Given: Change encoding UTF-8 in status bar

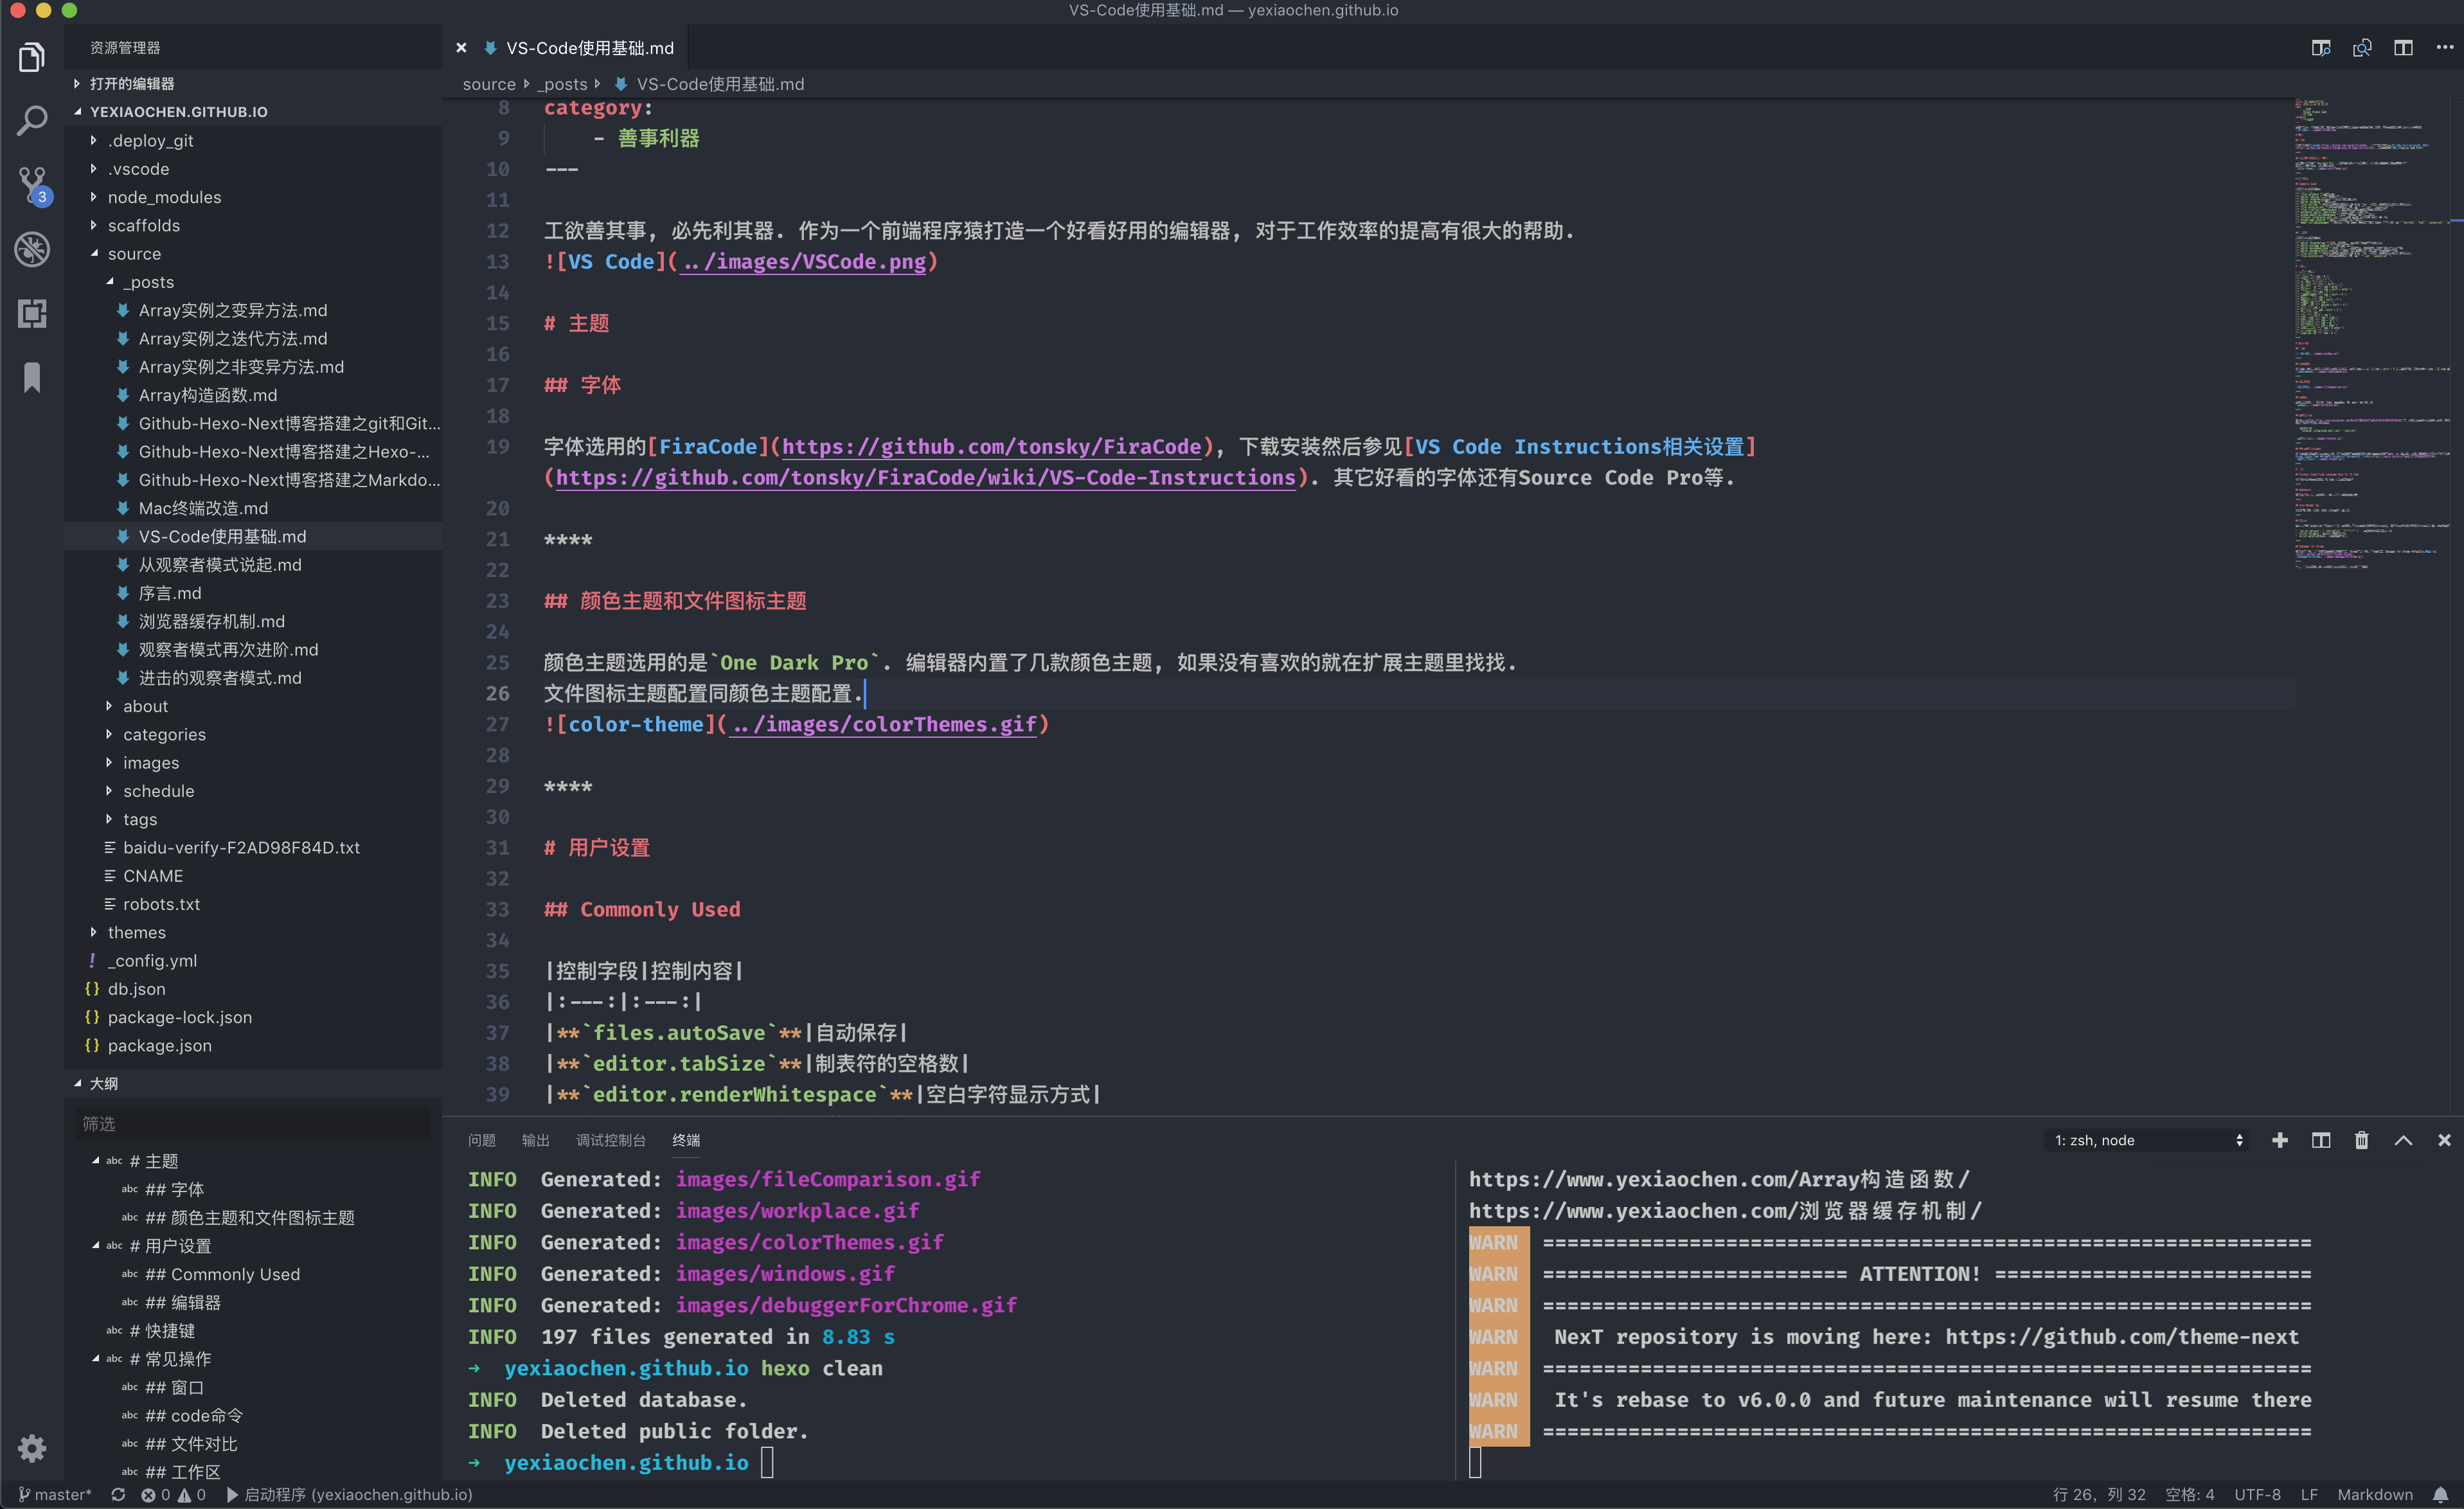Looking at the screenshot, I should click(2257, 1494).
